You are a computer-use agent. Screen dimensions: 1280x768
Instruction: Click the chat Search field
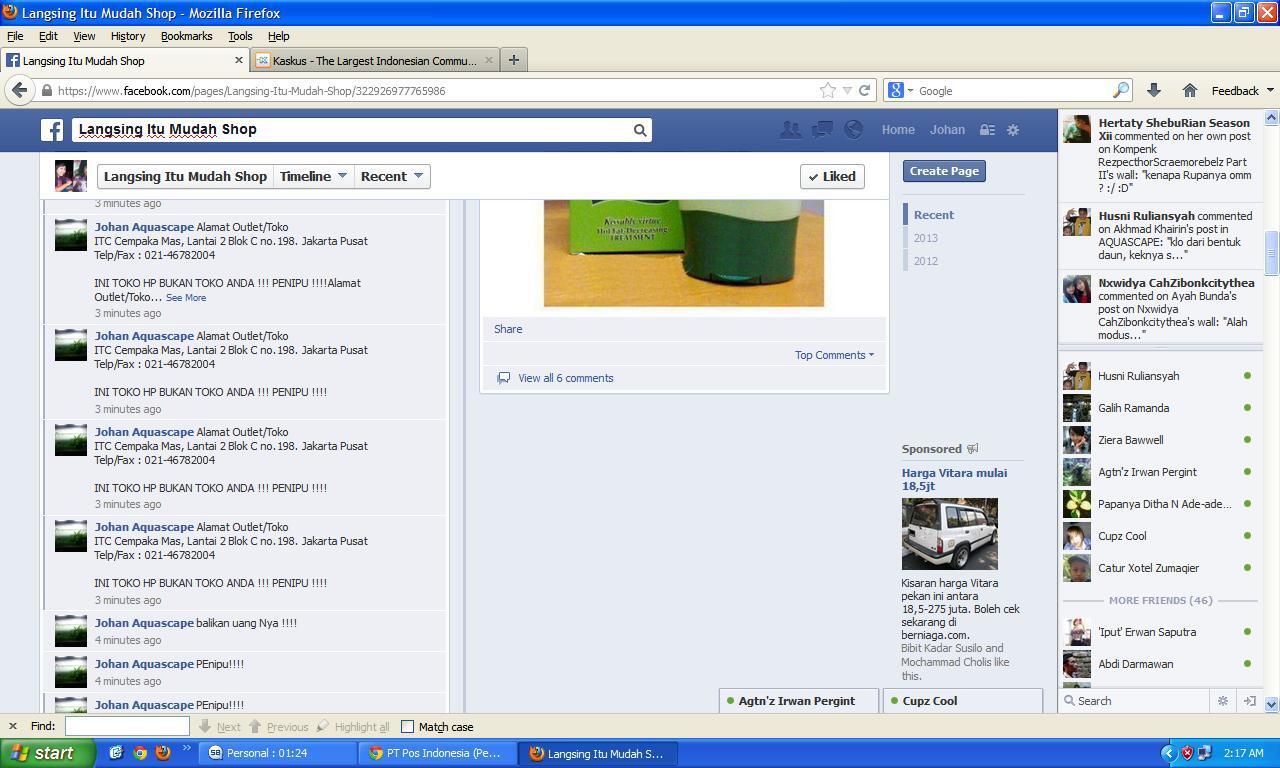point(1135,701)
